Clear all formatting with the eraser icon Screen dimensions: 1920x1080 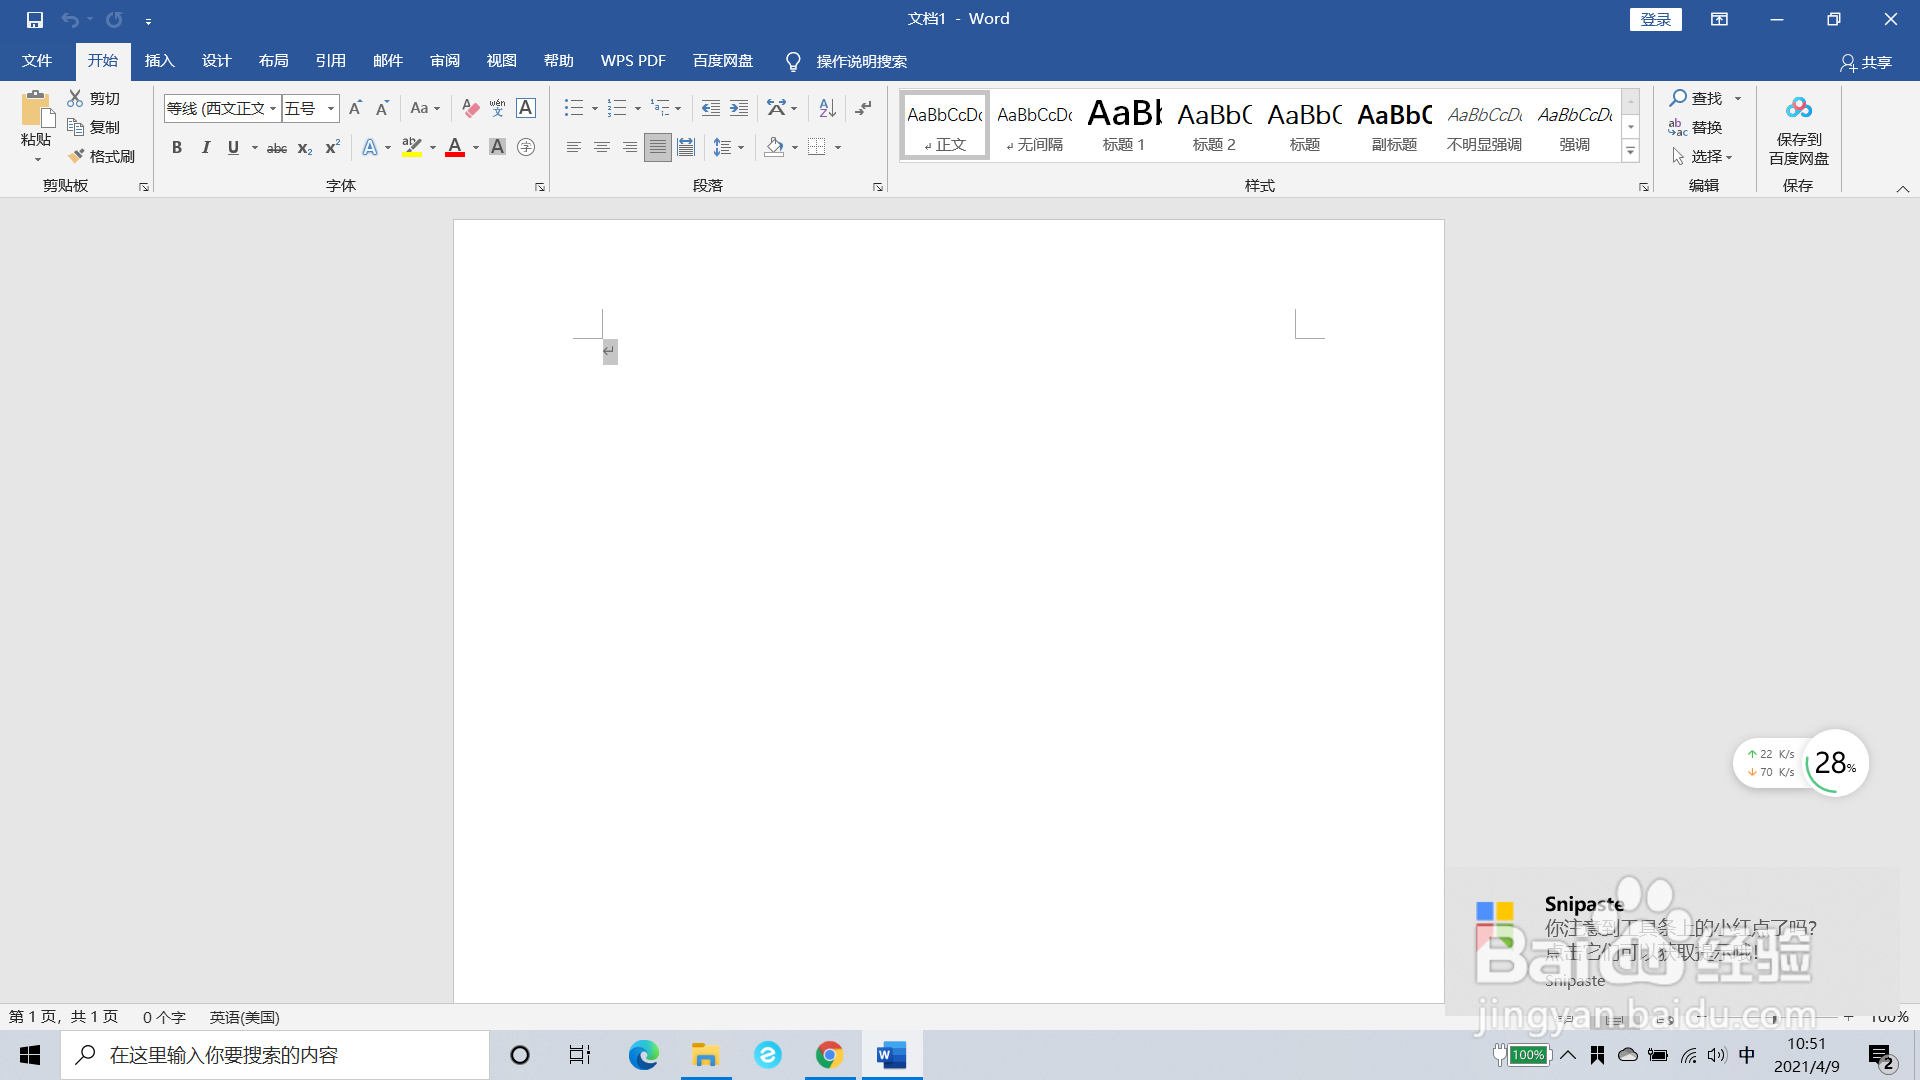pos(470,108)
